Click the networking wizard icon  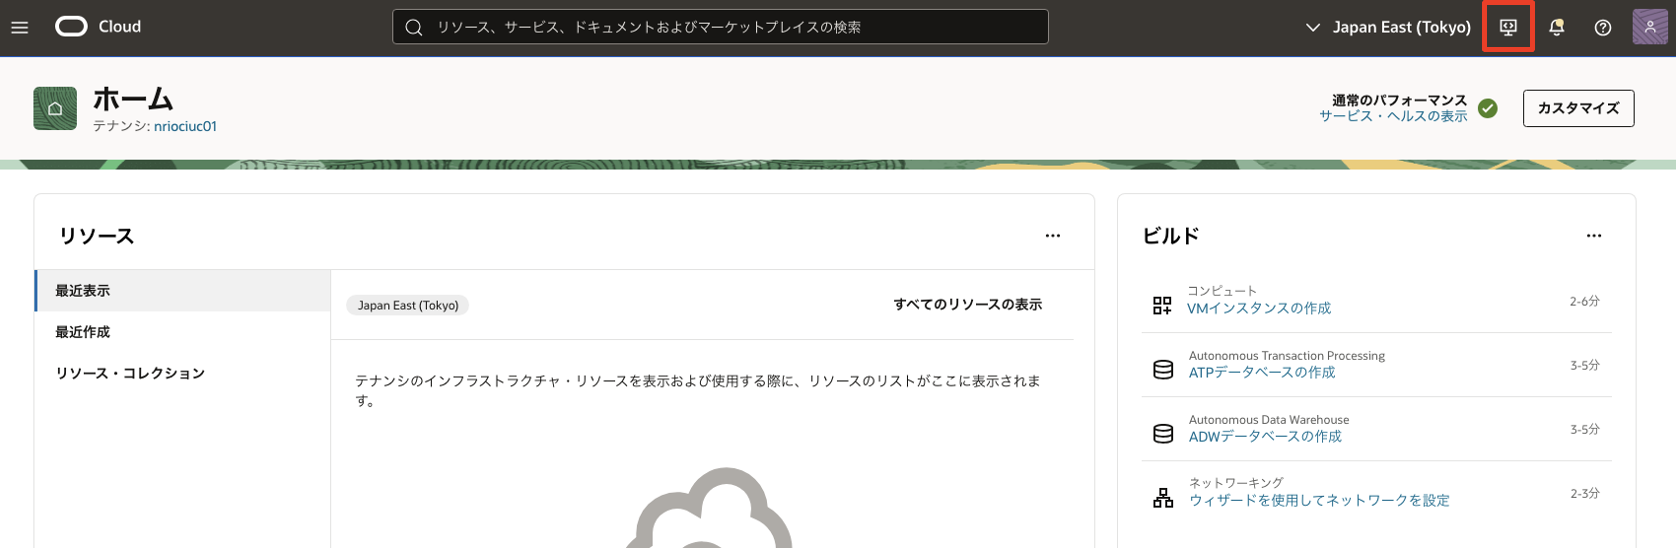[1162, 498]
